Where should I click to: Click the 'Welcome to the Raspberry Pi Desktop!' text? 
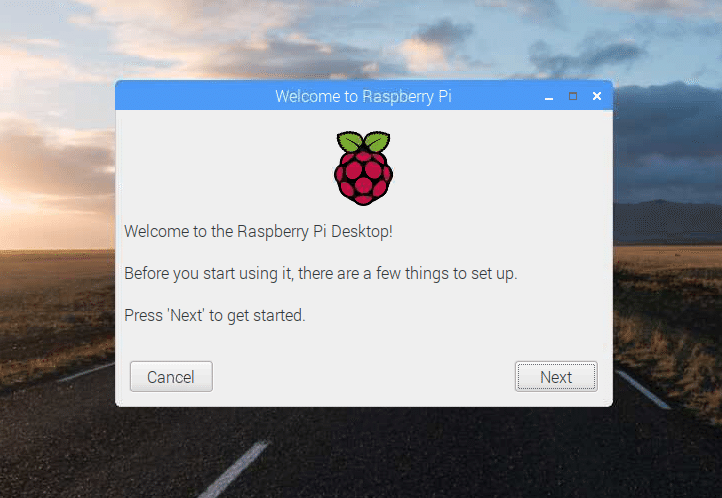(258, 231)
